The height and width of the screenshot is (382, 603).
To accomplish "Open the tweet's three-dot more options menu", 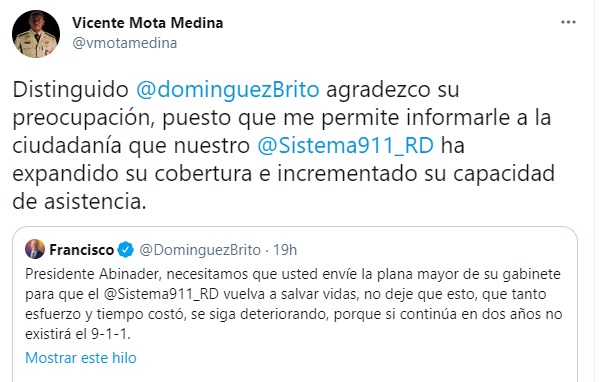I will point(568,22).
